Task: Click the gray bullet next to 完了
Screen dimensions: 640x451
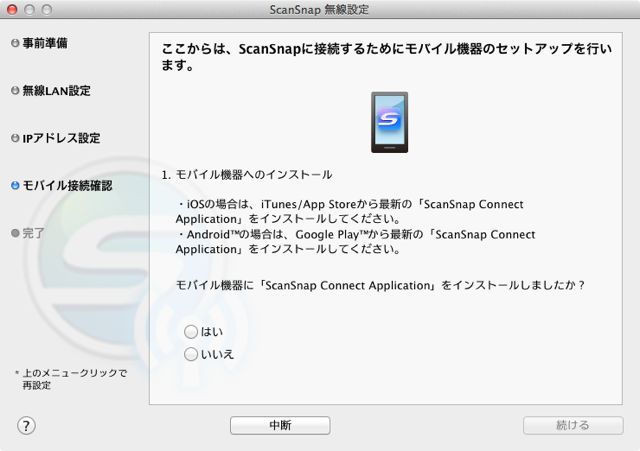Action: click(15, 233)
